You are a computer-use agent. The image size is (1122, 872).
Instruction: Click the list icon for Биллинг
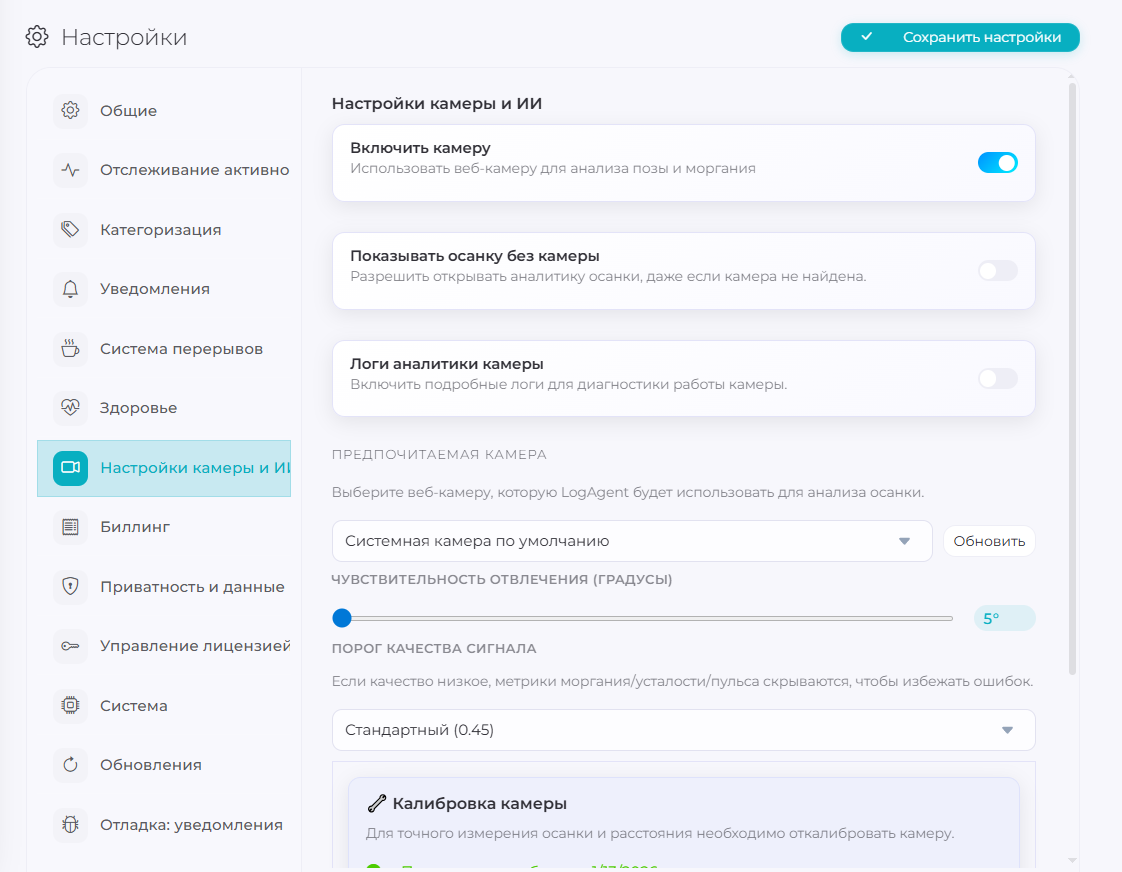[x=70, y=527]
